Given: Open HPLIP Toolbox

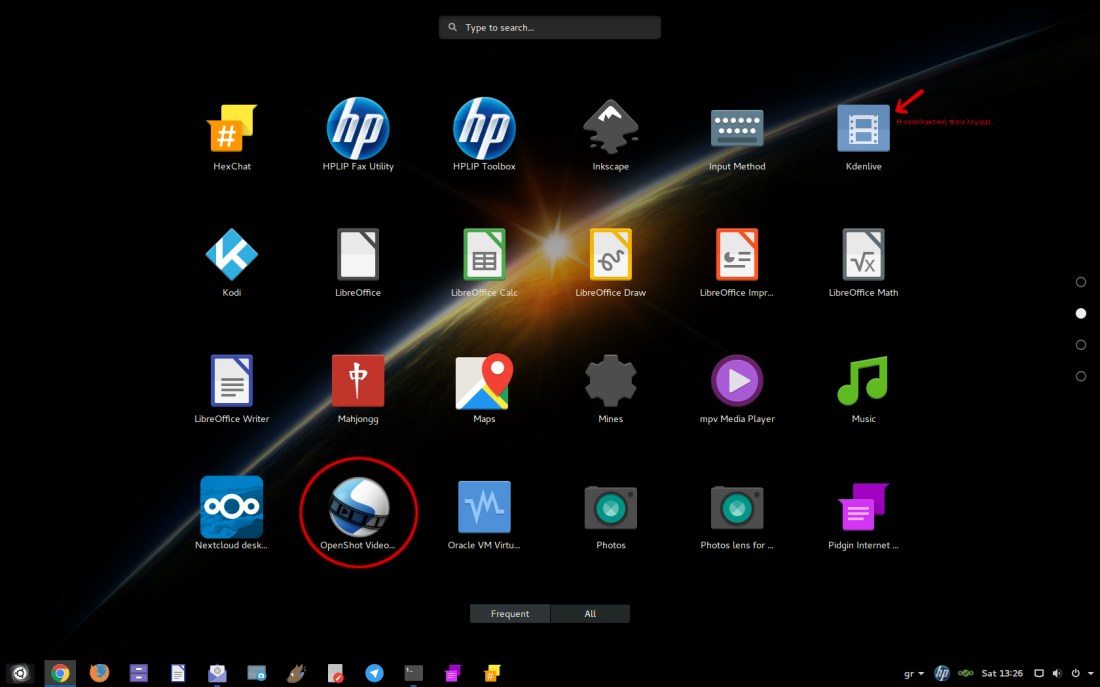Looking at the screenshot, I should pyautogui.click(x=484, y=129).
